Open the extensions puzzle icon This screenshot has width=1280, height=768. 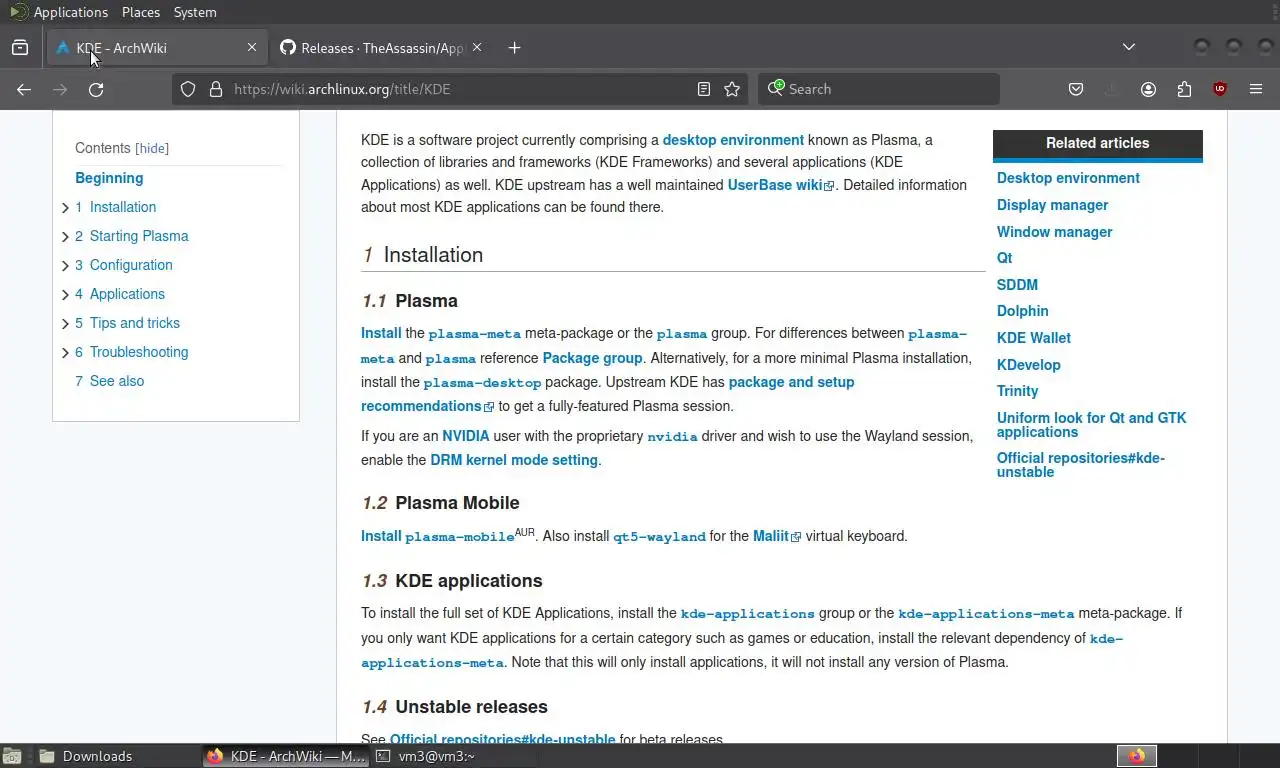(x=1184, y=89)
